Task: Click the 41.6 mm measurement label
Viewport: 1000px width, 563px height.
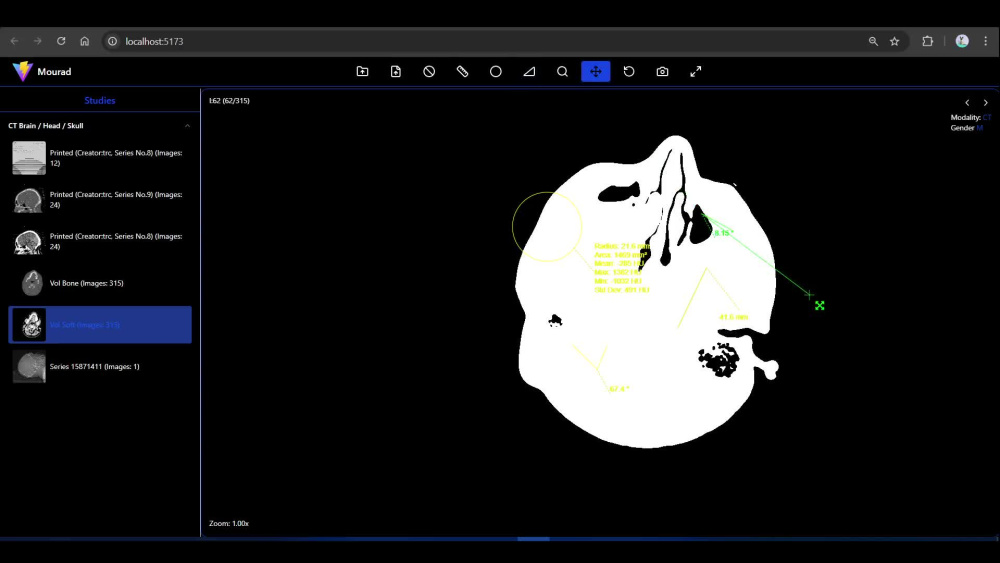Action: coord(733,317)
